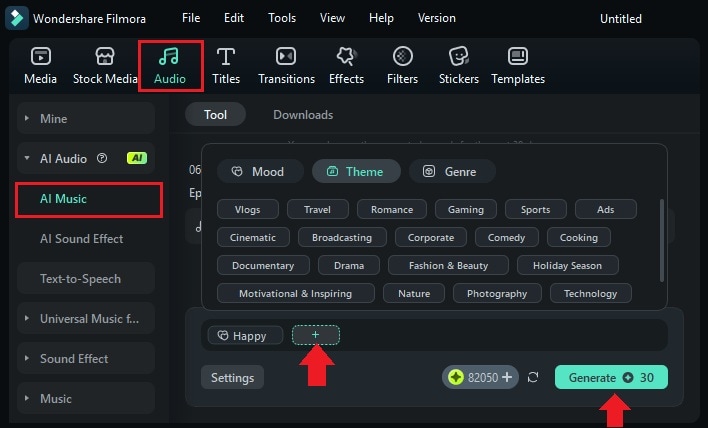Switch to the Tool tab
The height and width of the screenshot is (428, 708).
coord(215,115)
